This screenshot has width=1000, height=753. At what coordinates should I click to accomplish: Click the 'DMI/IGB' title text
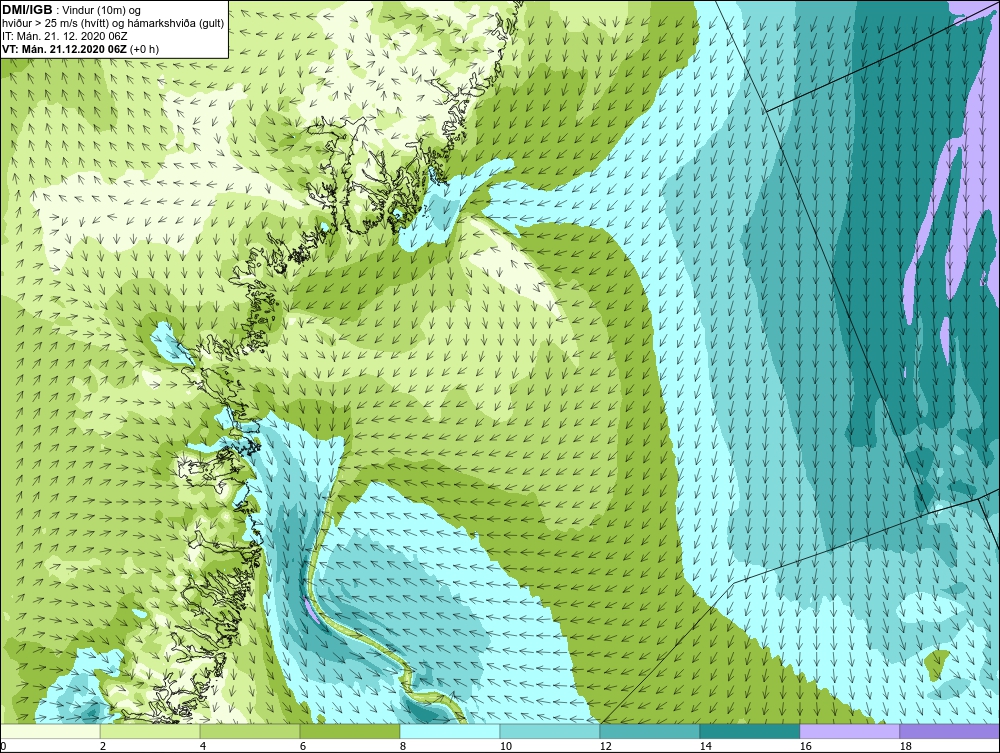(27, 10)
